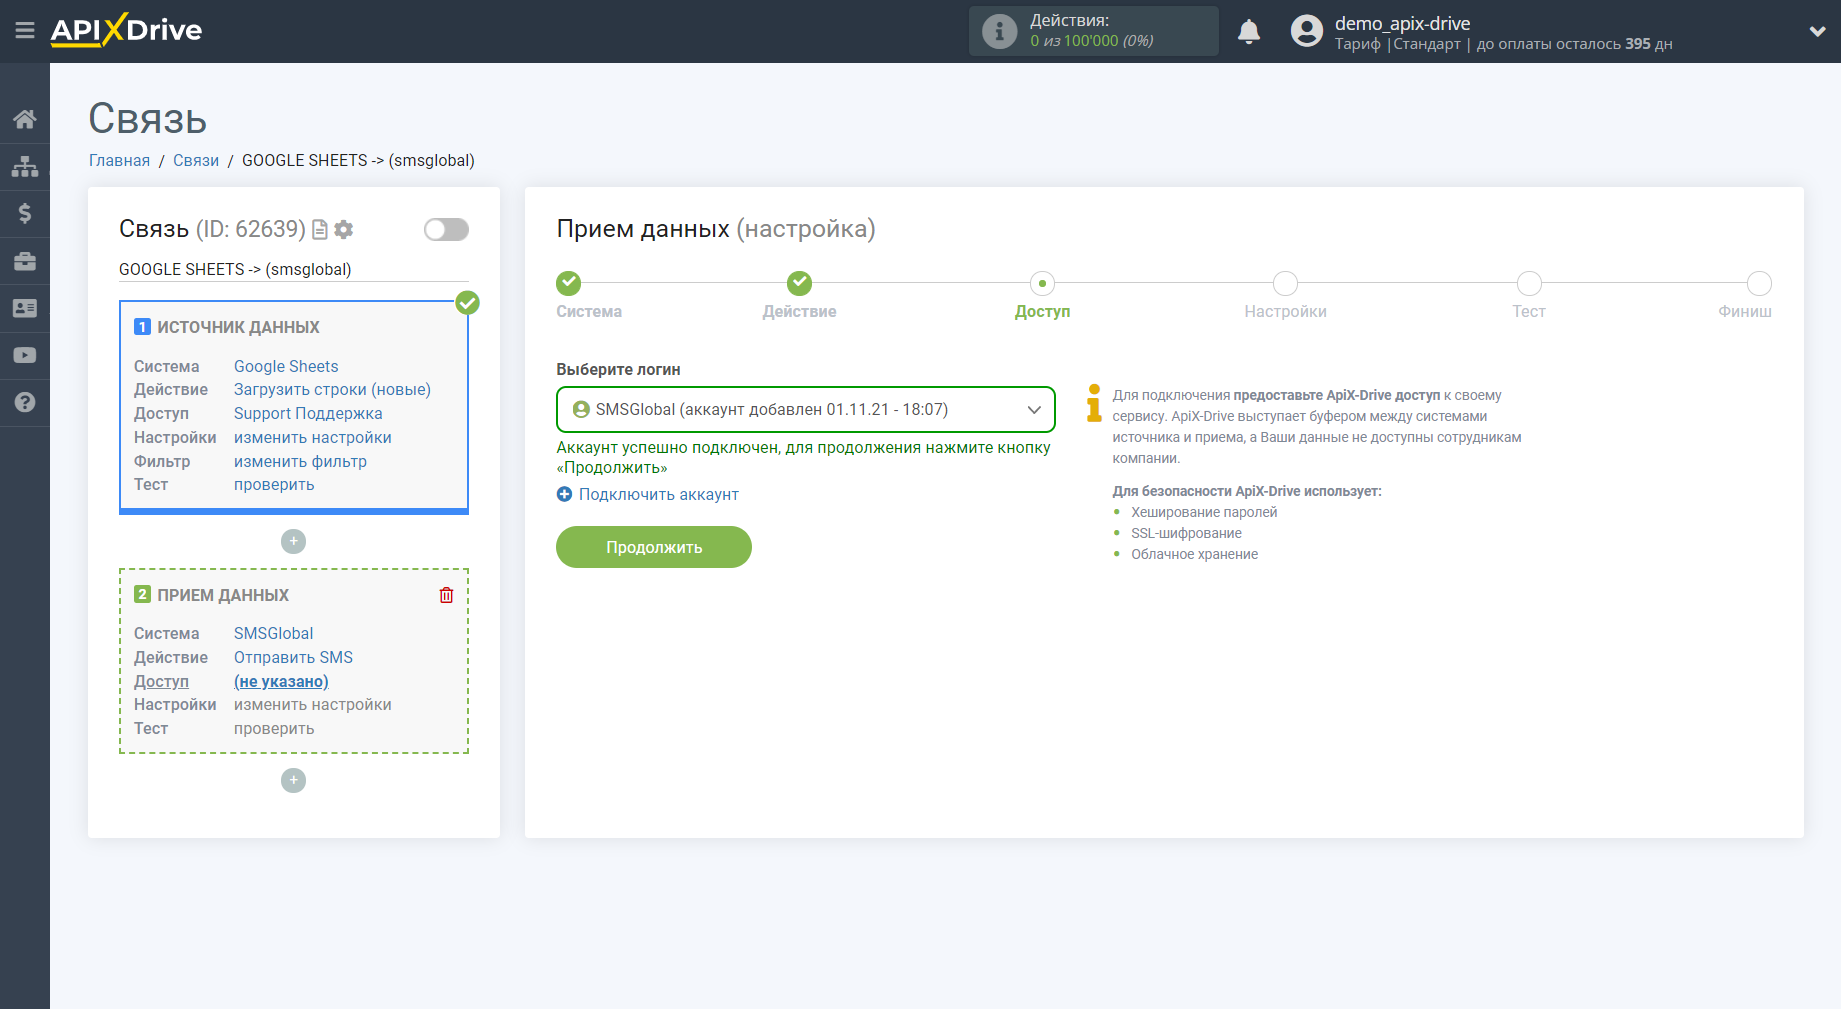
Task: Open the SMSGlobal login dropdown
Action: 805,409
